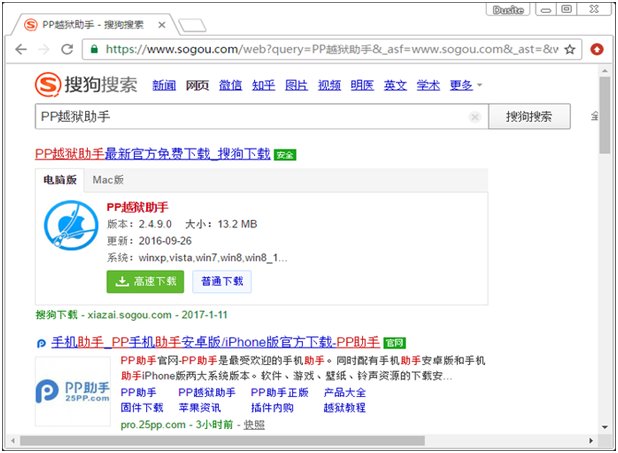Open the 知乎 search category

pos(263,85)
